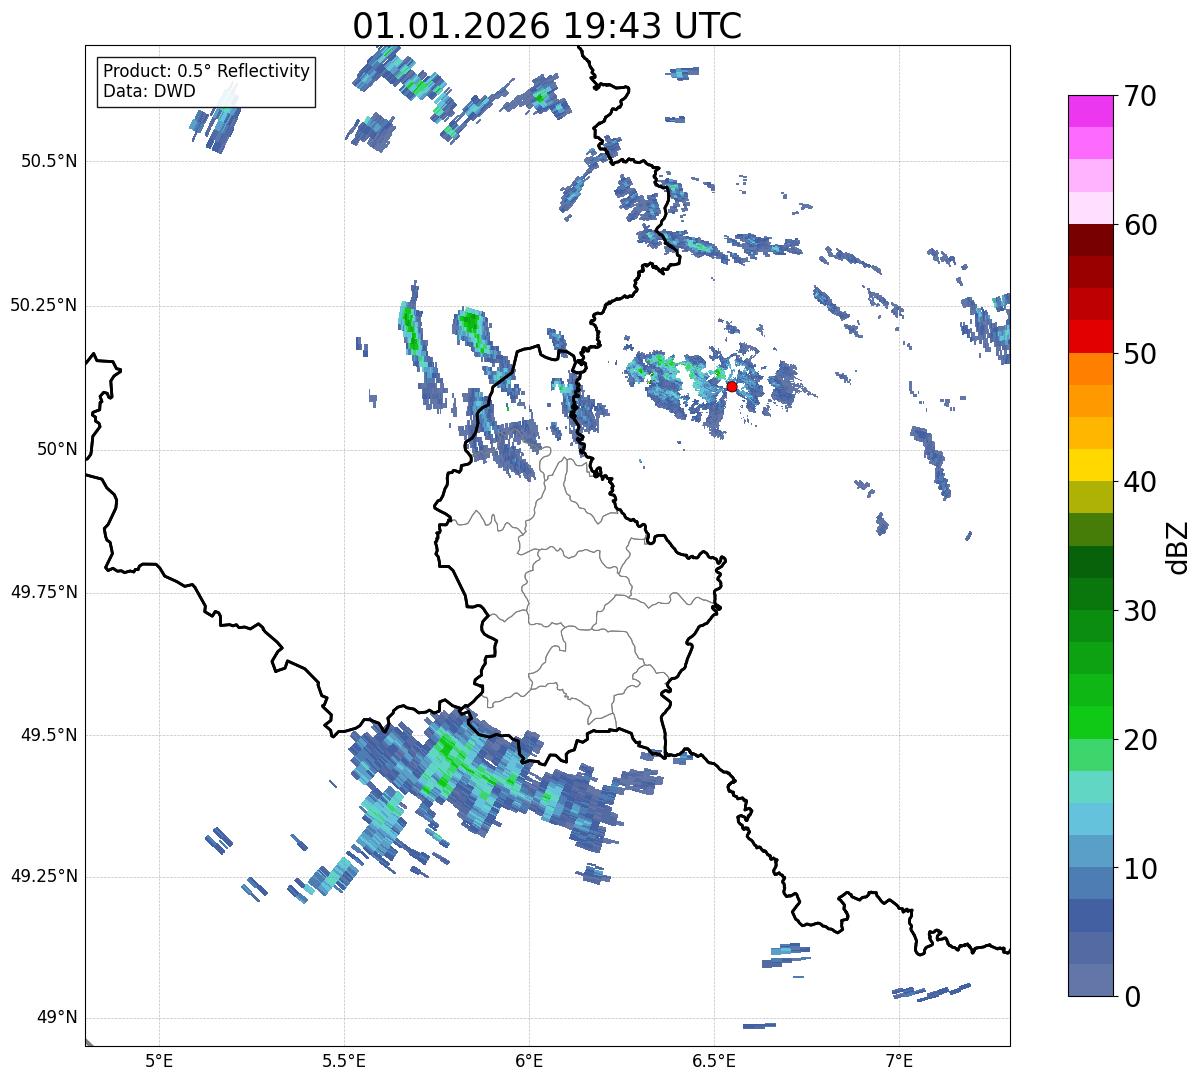Click the colorbar tick label 30
This screenshot has width=1202, height=1081.
[1141, 611]
